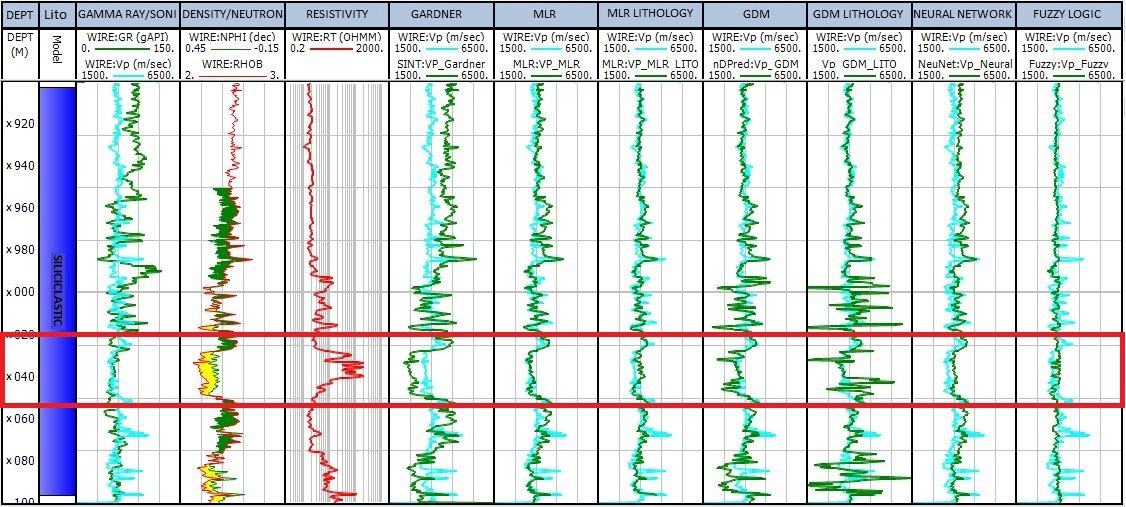Click the x060 depth marker
The width and height of the screenshot is (1126, 507).
tap(19, 419)
